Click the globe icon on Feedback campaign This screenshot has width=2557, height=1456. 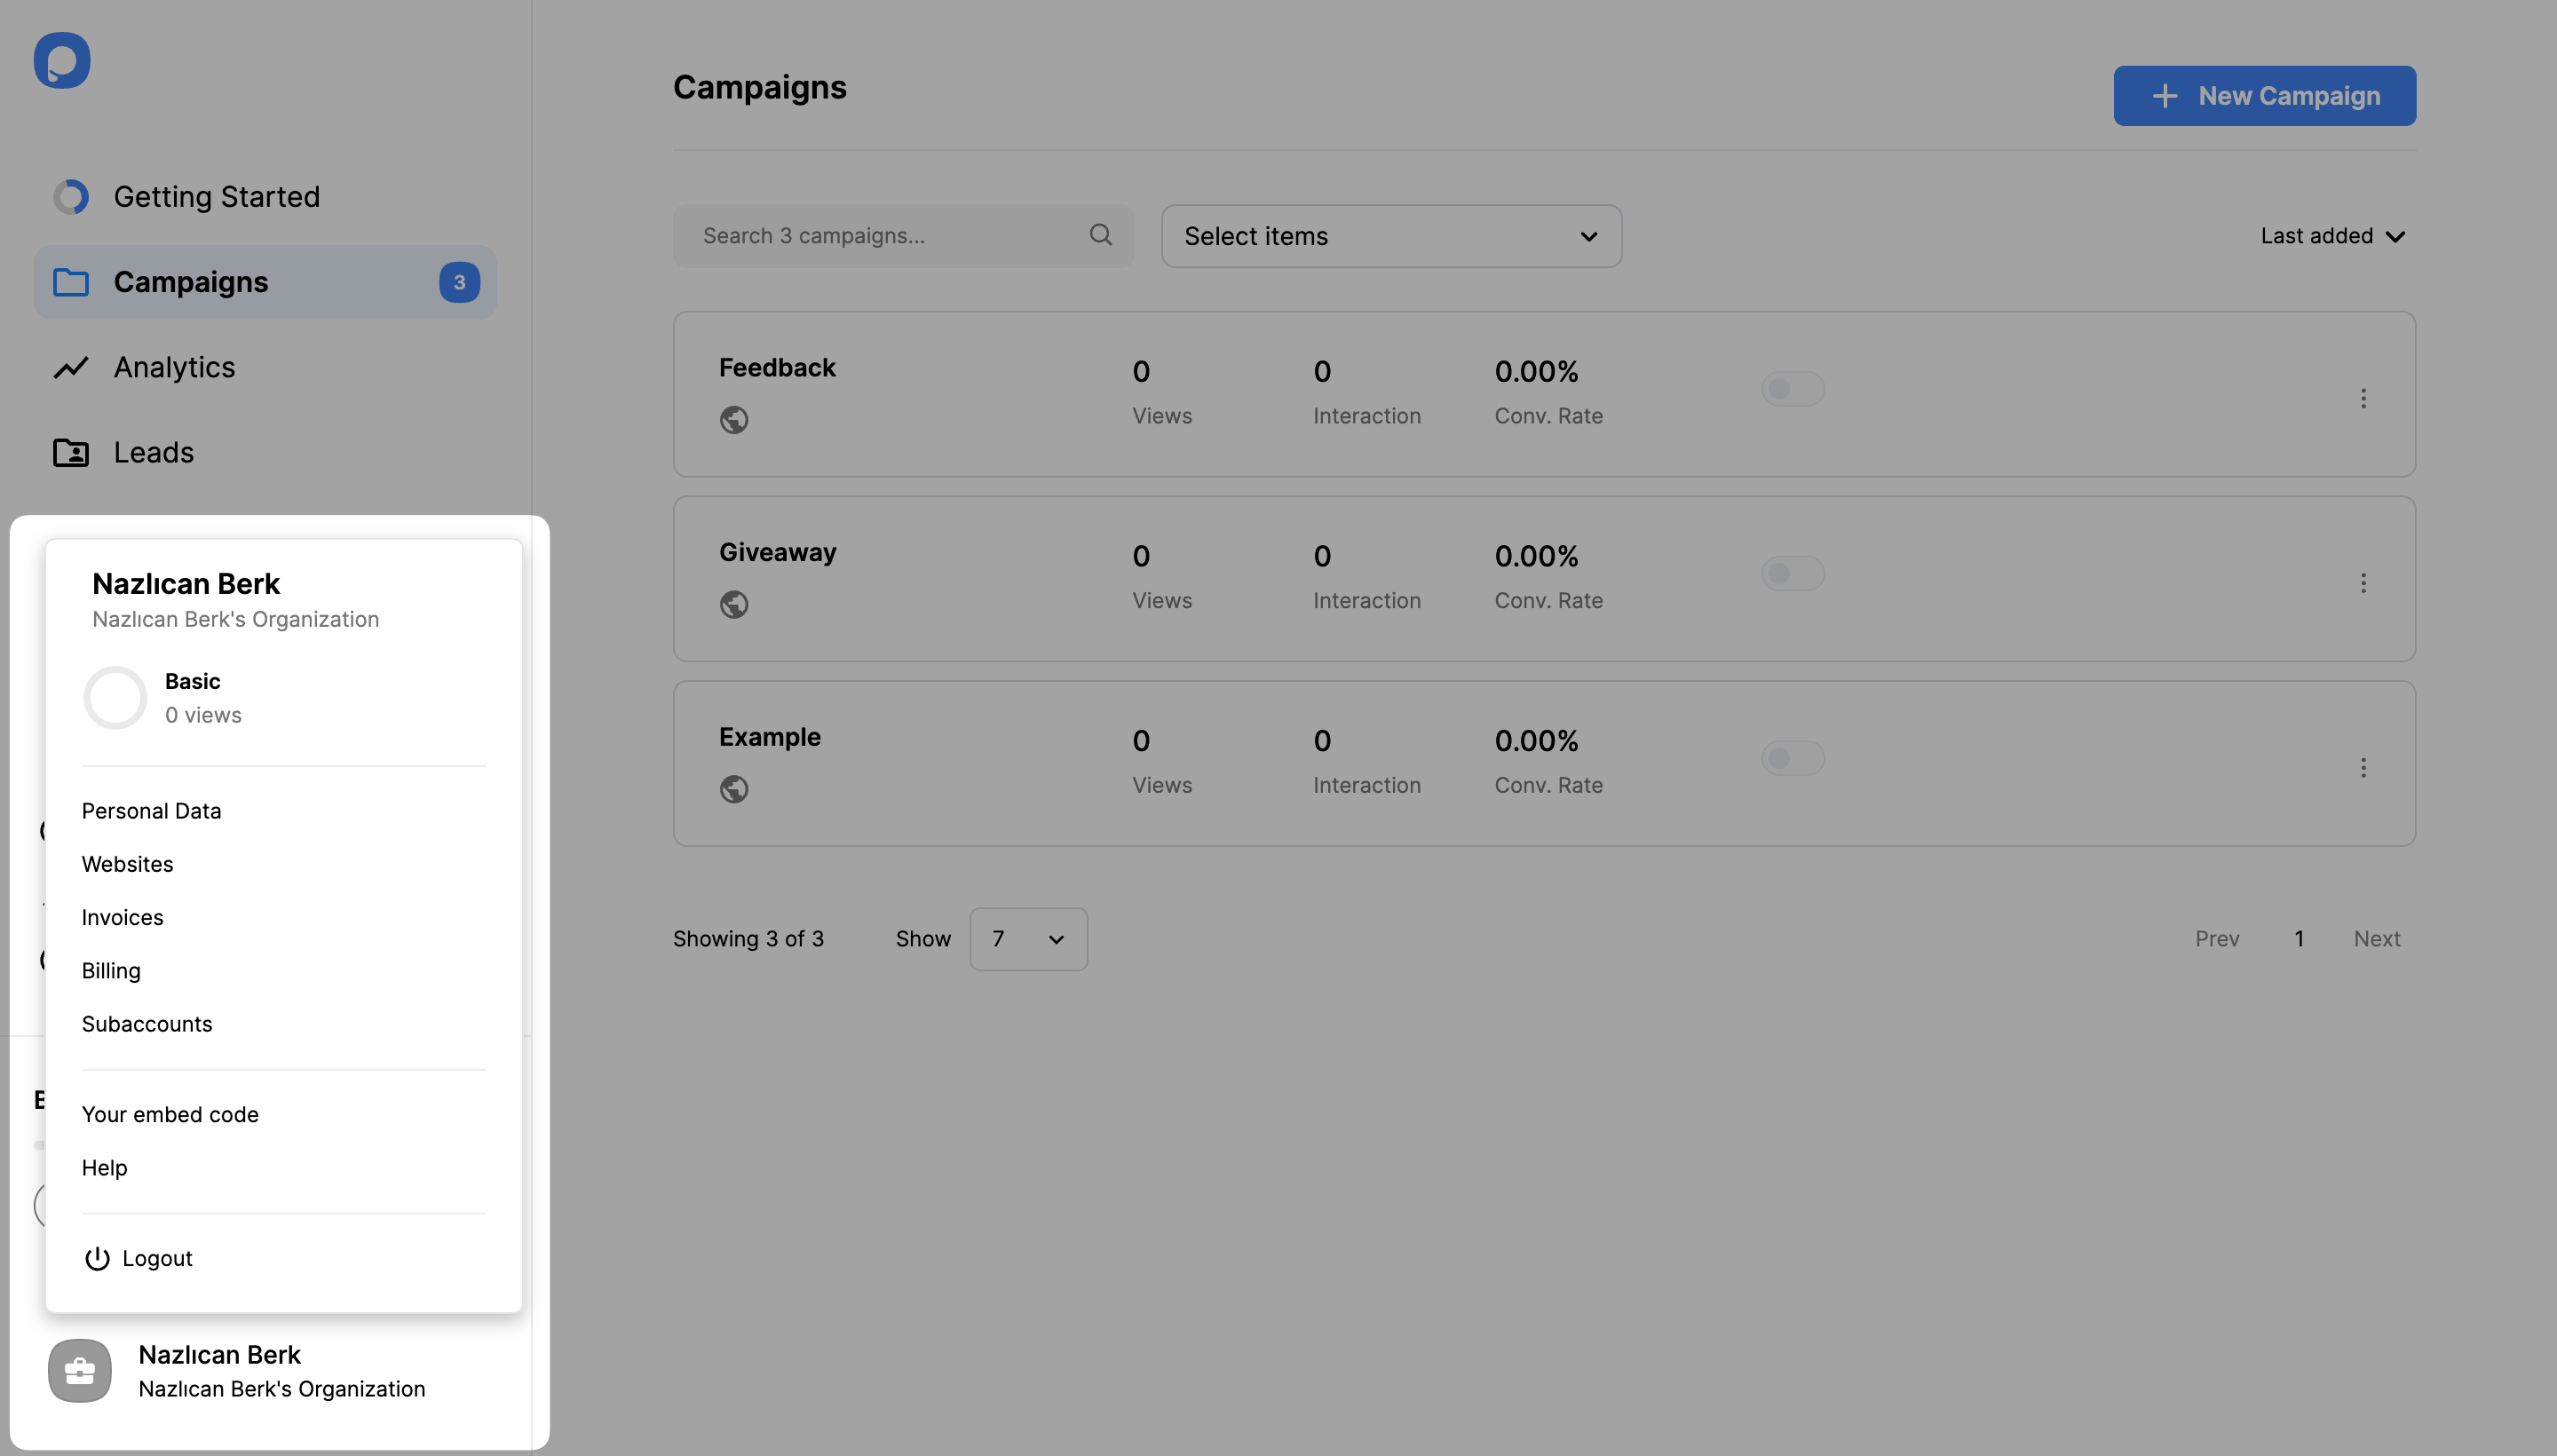(732, 420)
